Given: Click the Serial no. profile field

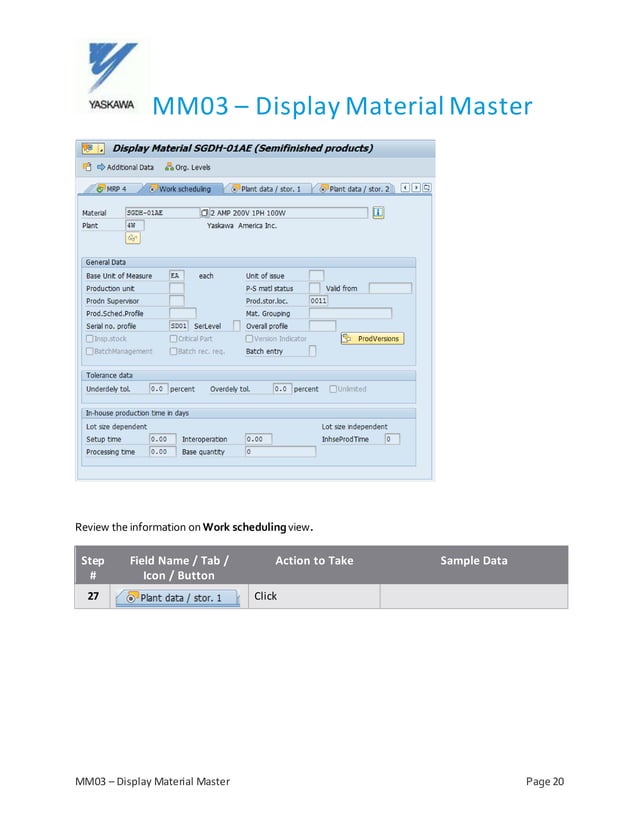Looking at the screenshot, I should [179, 326].
